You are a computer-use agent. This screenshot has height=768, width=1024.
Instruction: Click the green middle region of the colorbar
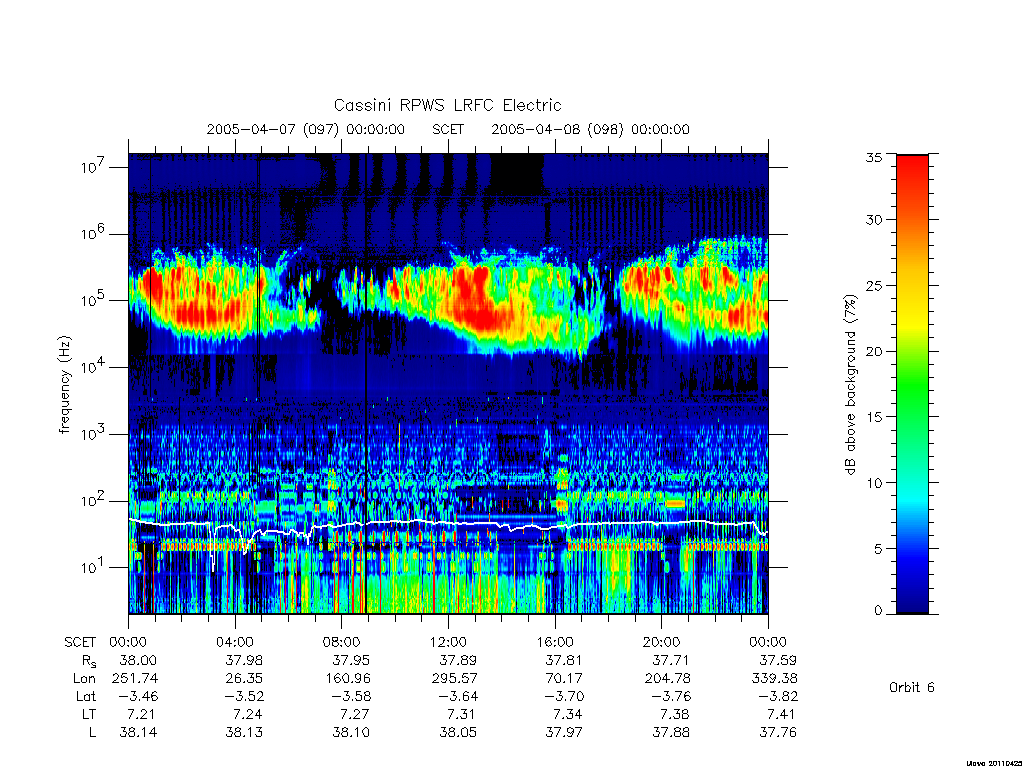[912, 384]
